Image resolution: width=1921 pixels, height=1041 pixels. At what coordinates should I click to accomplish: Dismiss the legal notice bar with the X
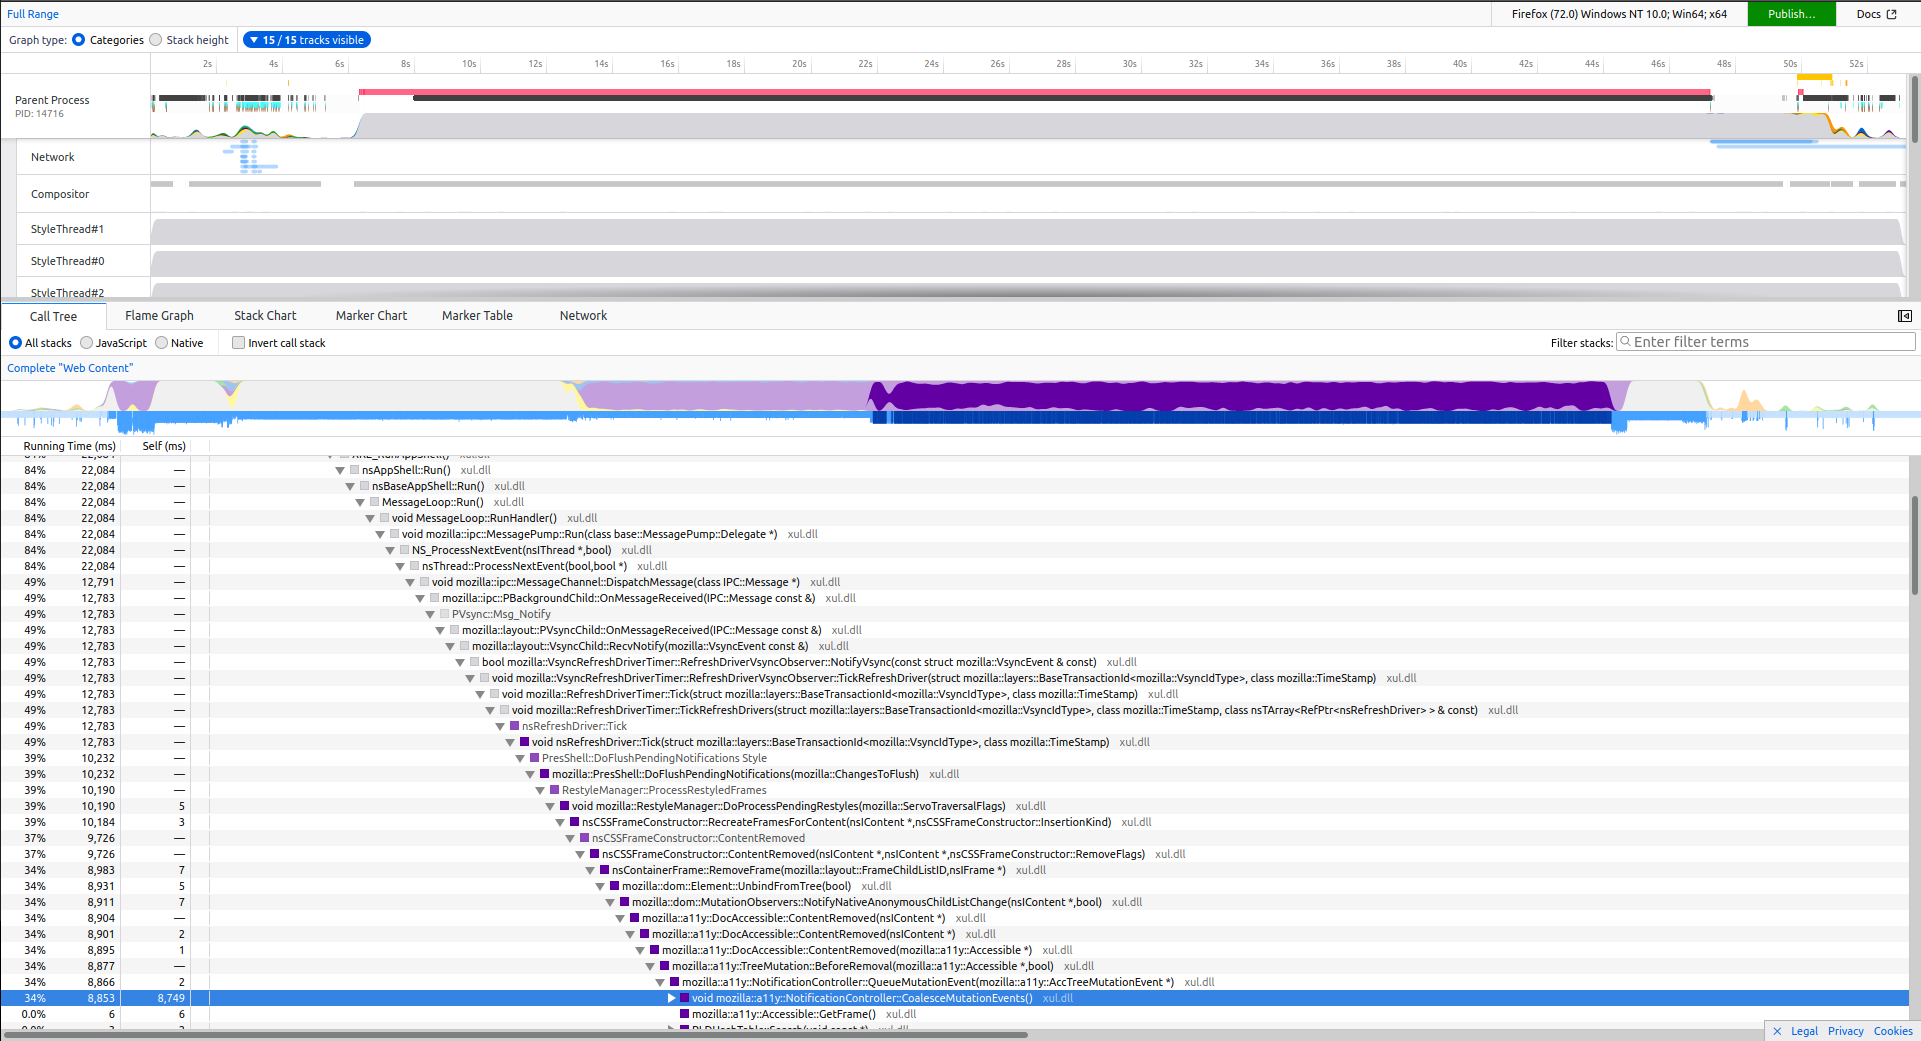pos(1778,1031)
